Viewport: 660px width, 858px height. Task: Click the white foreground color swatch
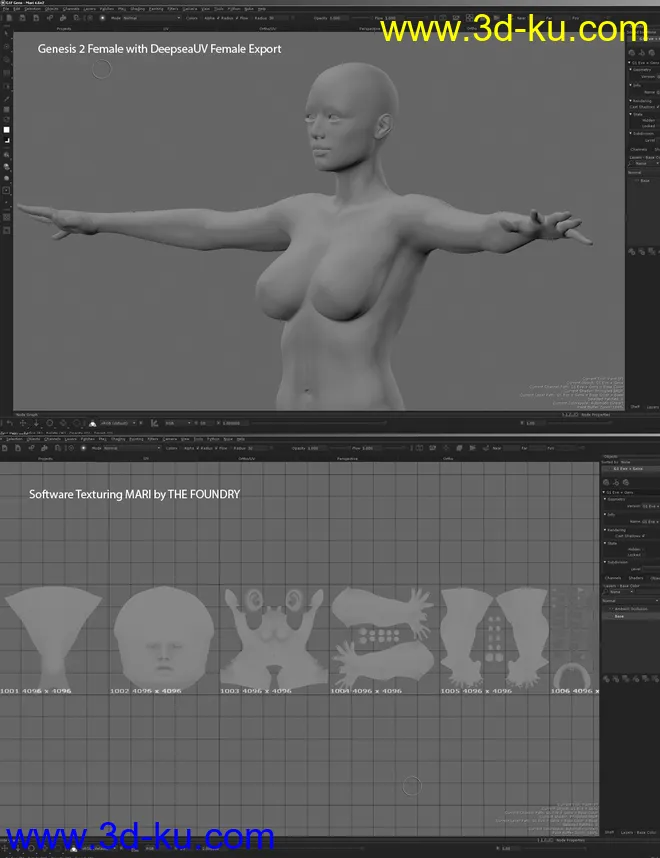6,130
